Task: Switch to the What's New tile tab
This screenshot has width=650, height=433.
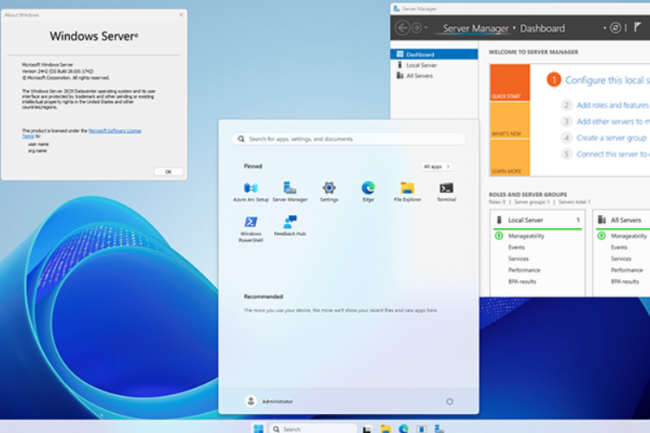Action: pos(505,133)
